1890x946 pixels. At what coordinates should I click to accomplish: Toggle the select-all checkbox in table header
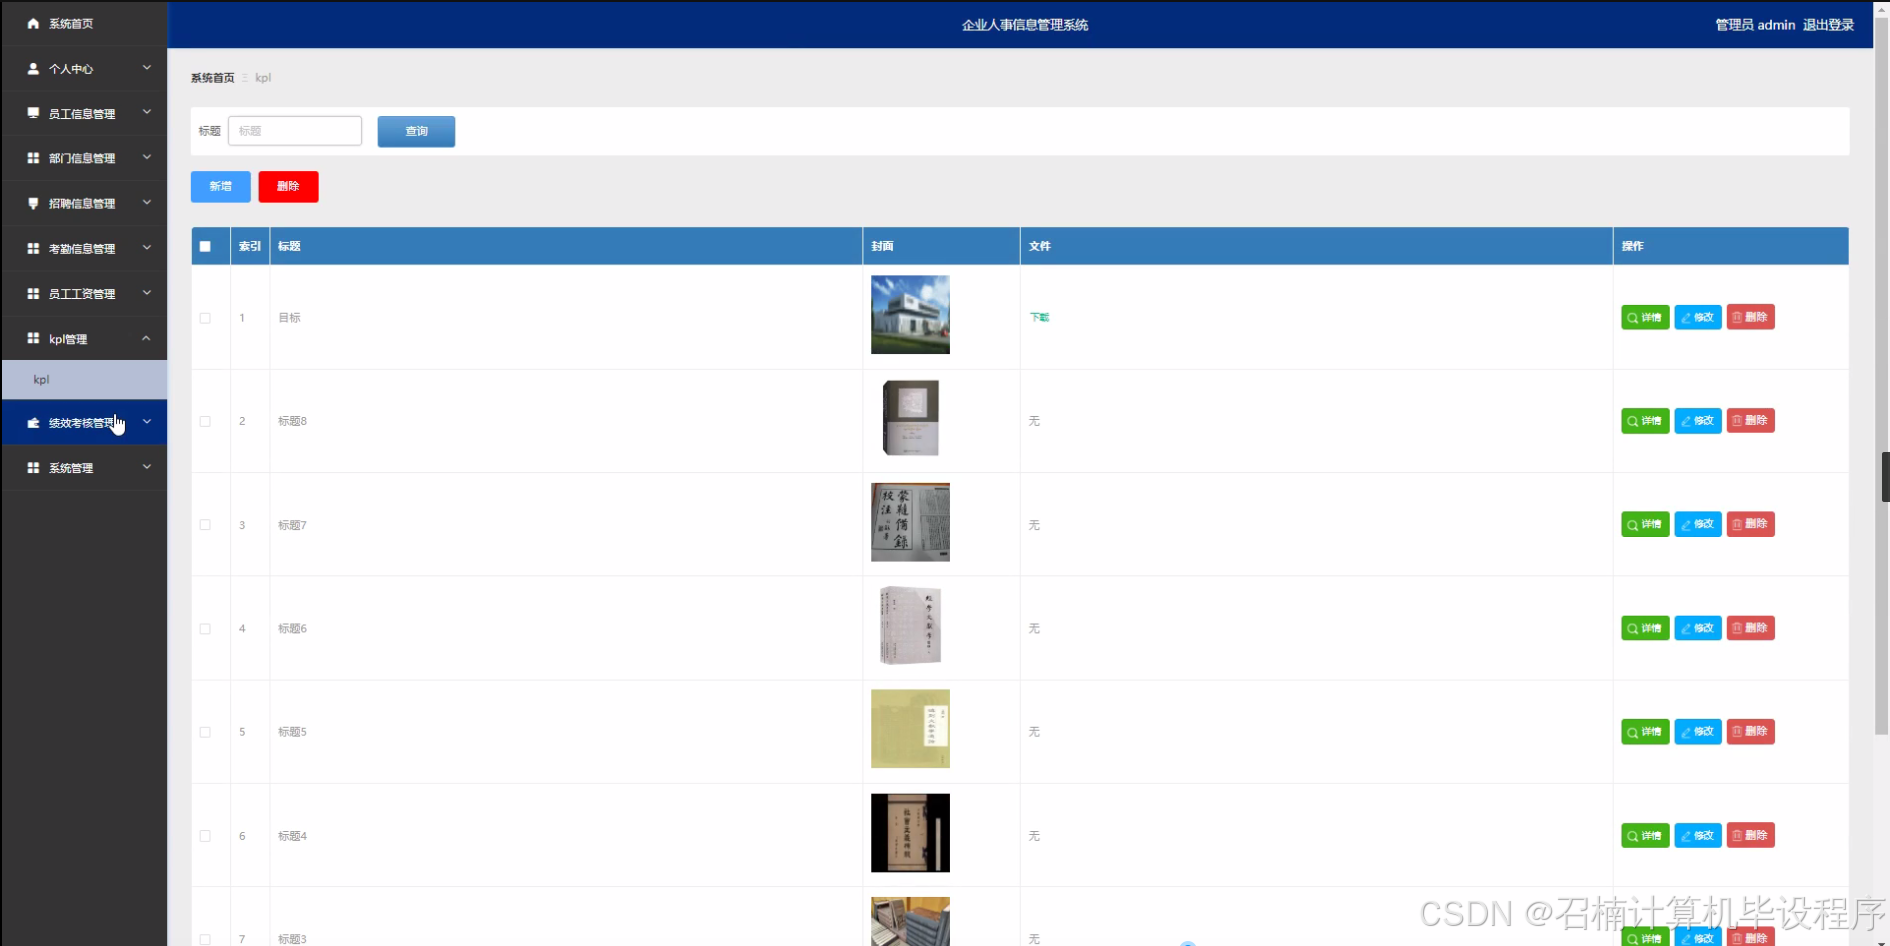click(205, 246)
